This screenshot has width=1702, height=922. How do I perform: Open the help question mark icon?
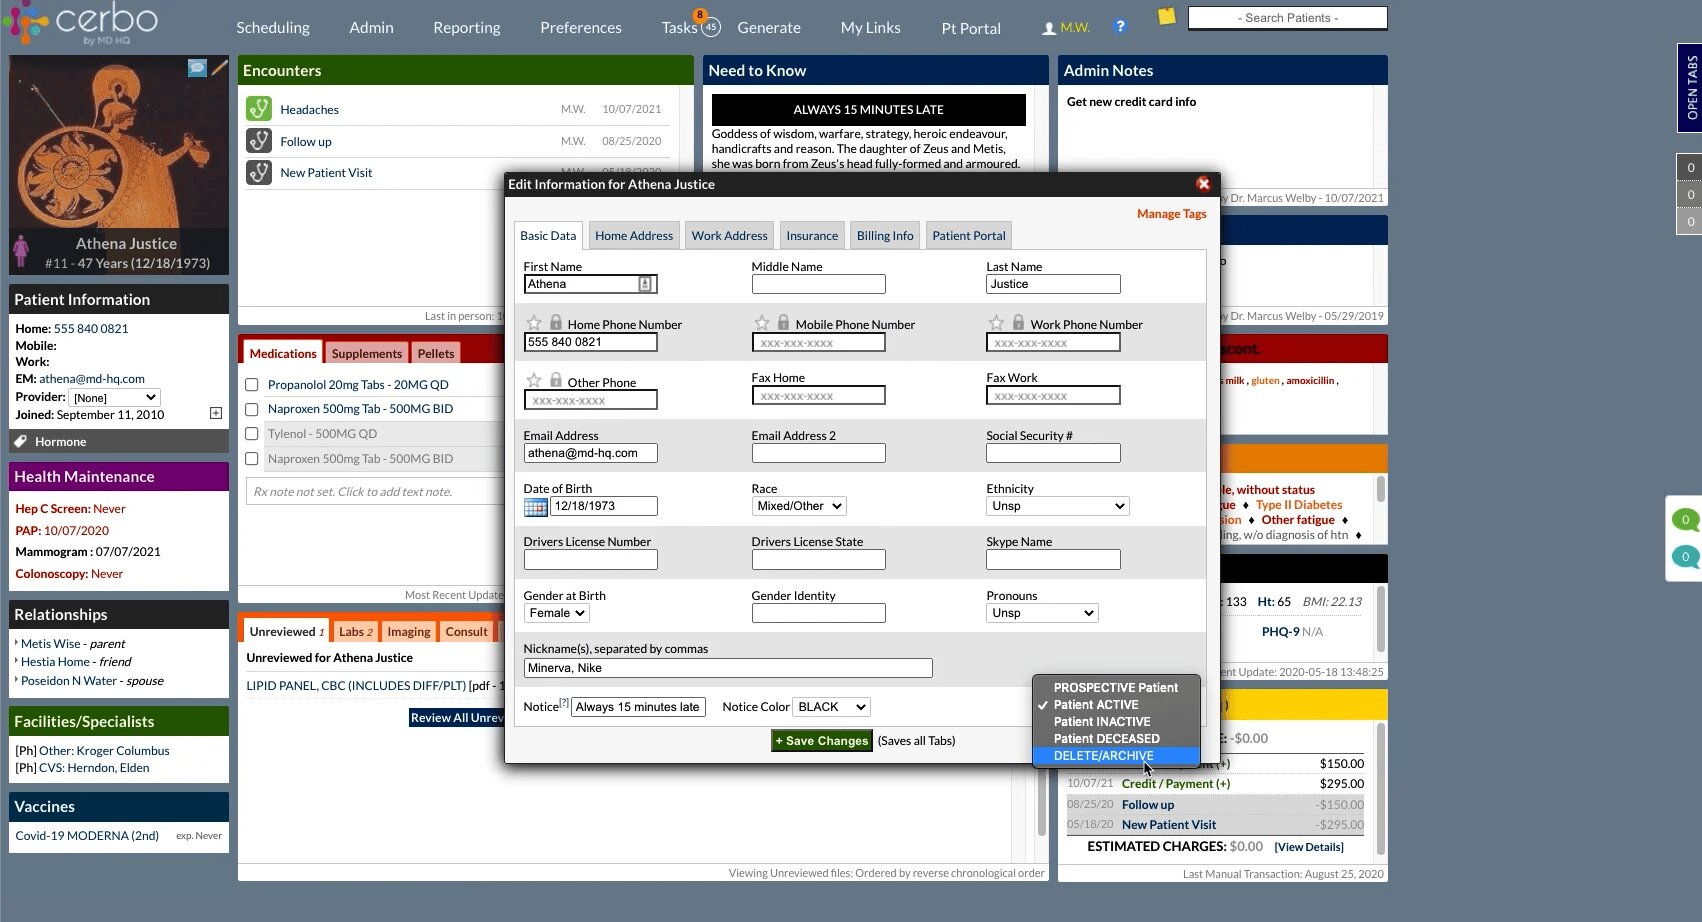(1120, 27)
